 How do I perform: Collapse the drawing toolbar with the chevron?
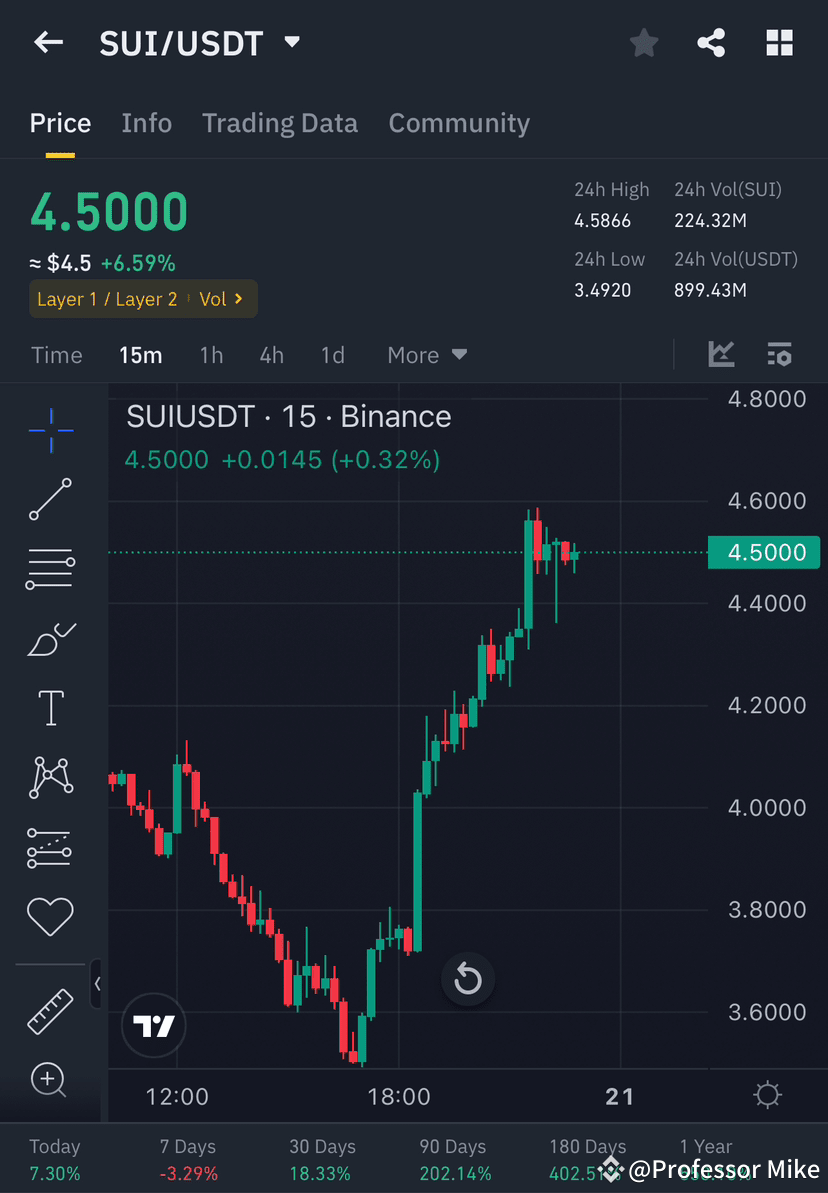coord(98,984)
